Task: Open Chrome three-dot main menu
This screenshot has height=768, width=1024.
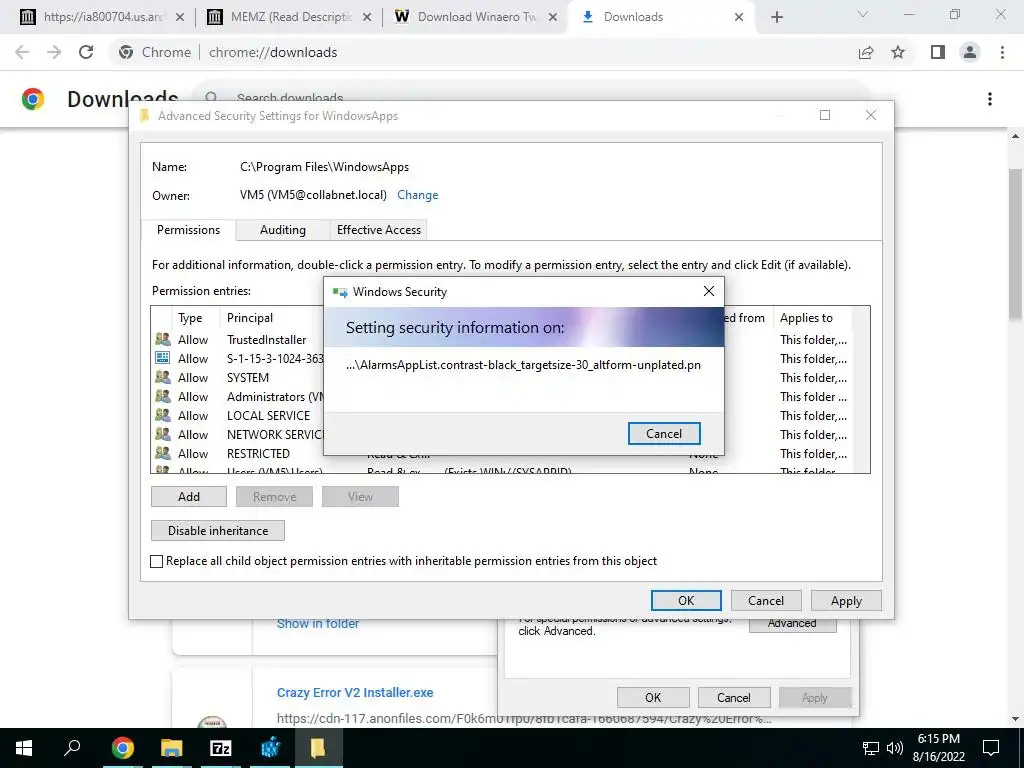Action: (x=1002, y=52)
